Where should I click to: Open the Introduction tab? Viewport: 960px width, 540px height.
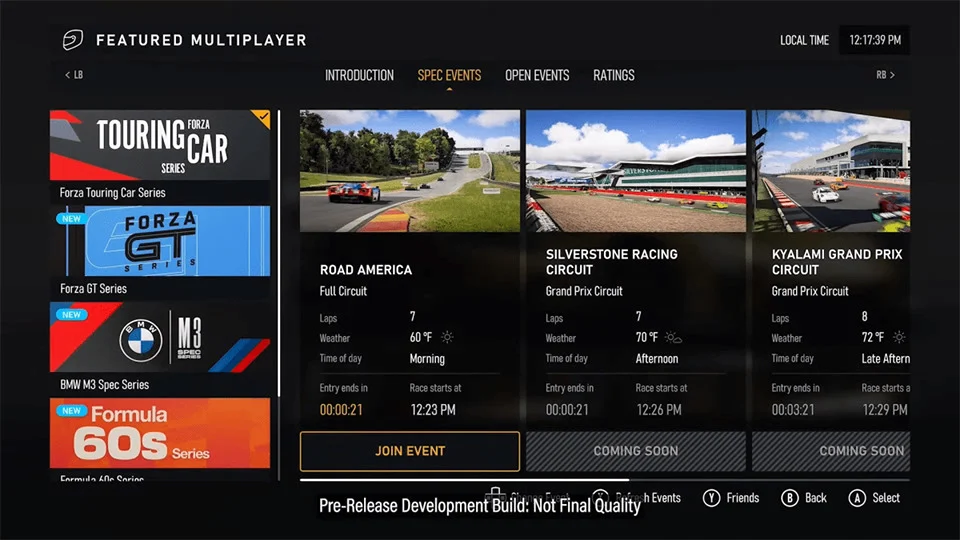click(359, 75)
